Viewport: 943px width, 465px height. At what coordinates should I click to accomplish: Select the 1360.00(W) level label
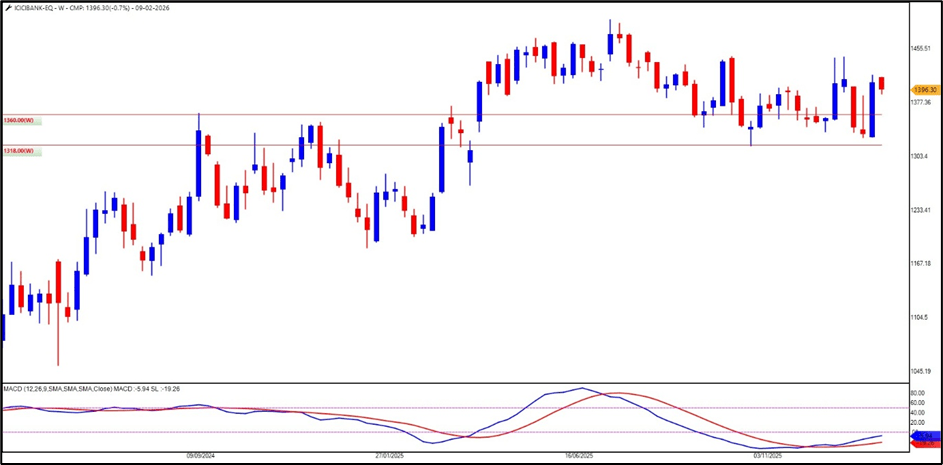(19, 120)
